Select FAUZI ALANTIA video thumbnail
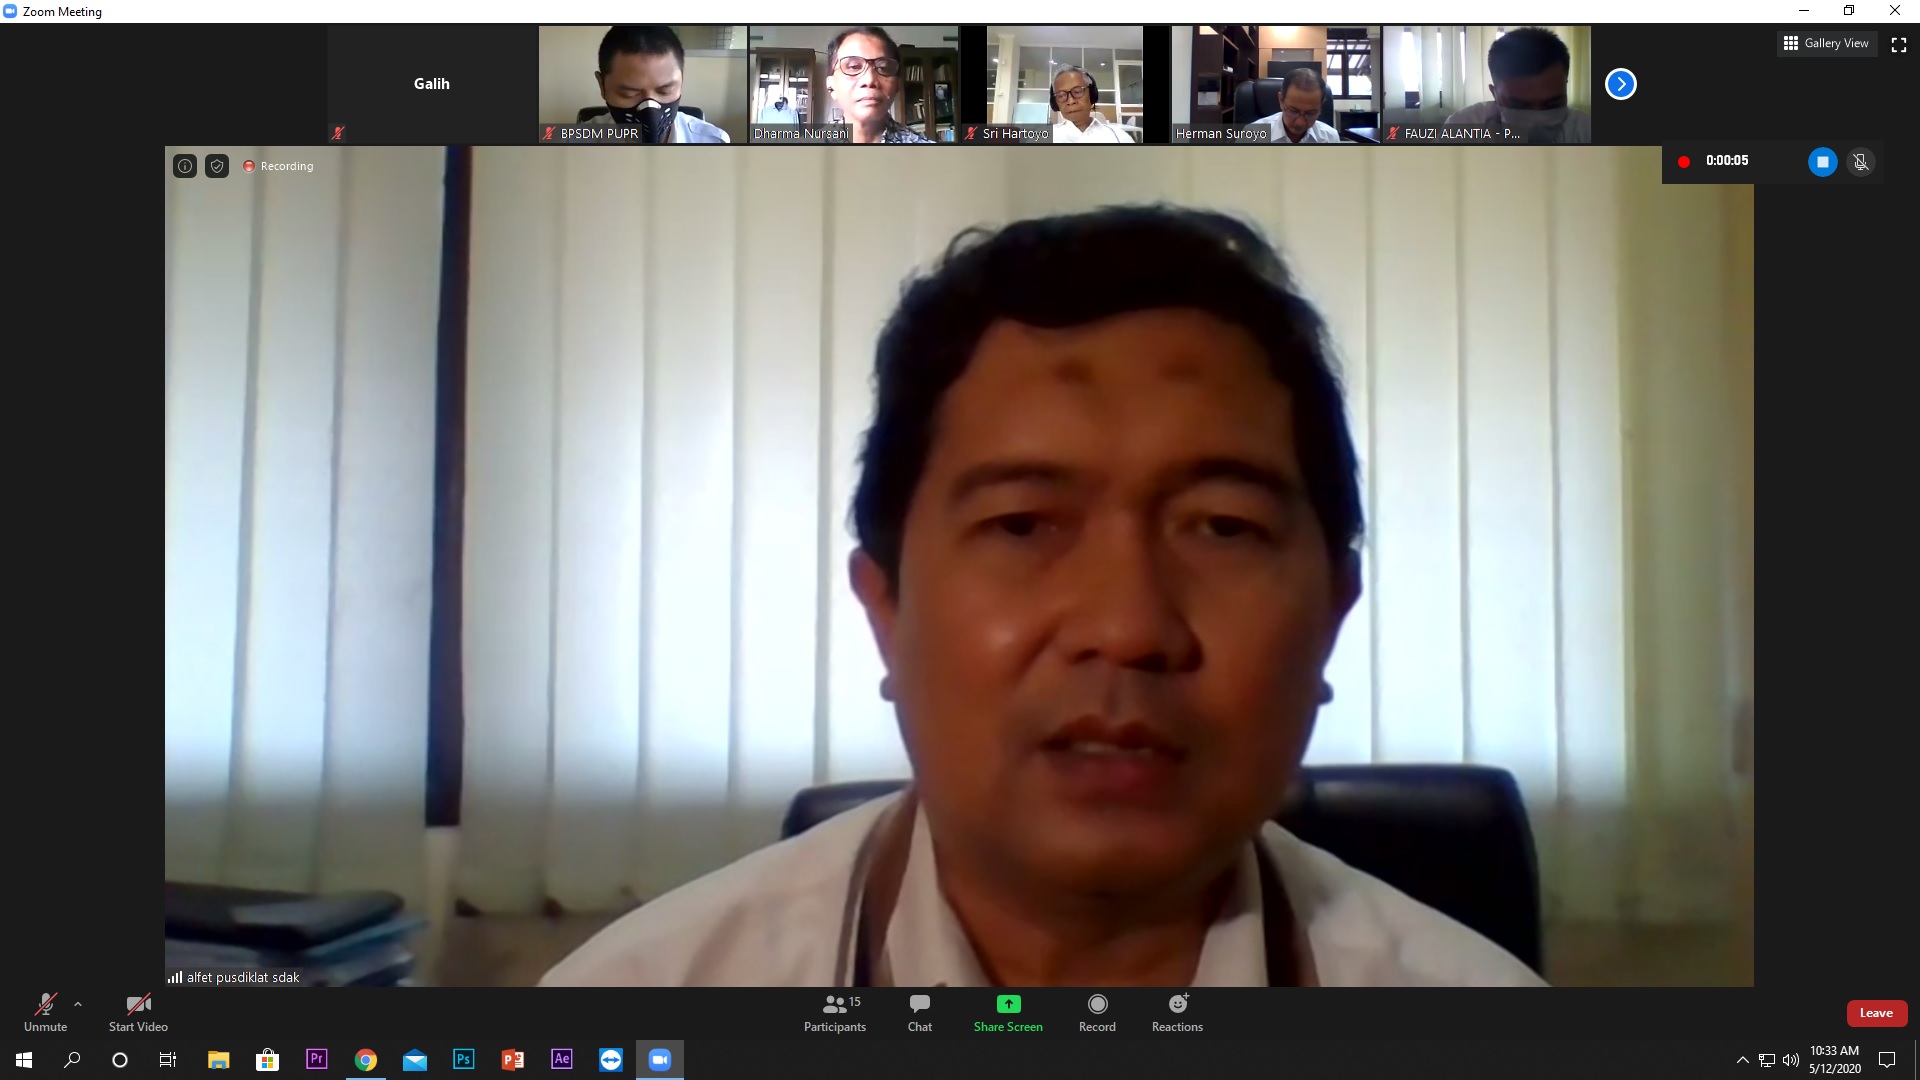This screenshot has width=1920, height=1080. tap(1486, 84)
